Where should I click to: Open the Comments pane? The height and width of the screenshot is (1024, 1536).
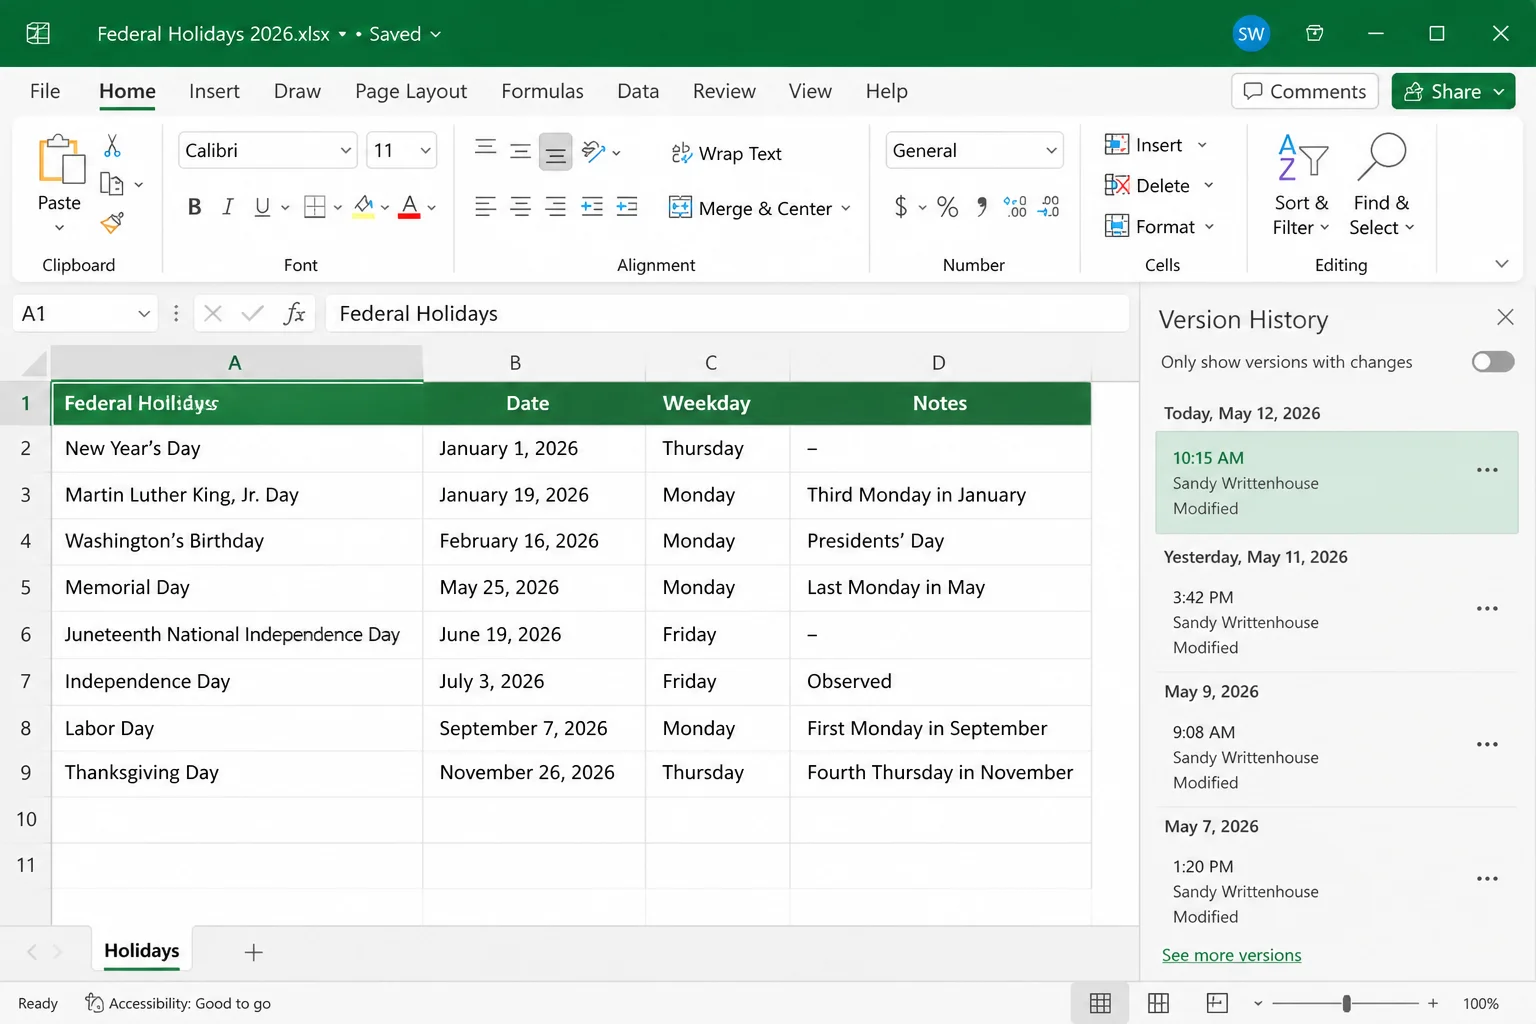click(1305, 91)
